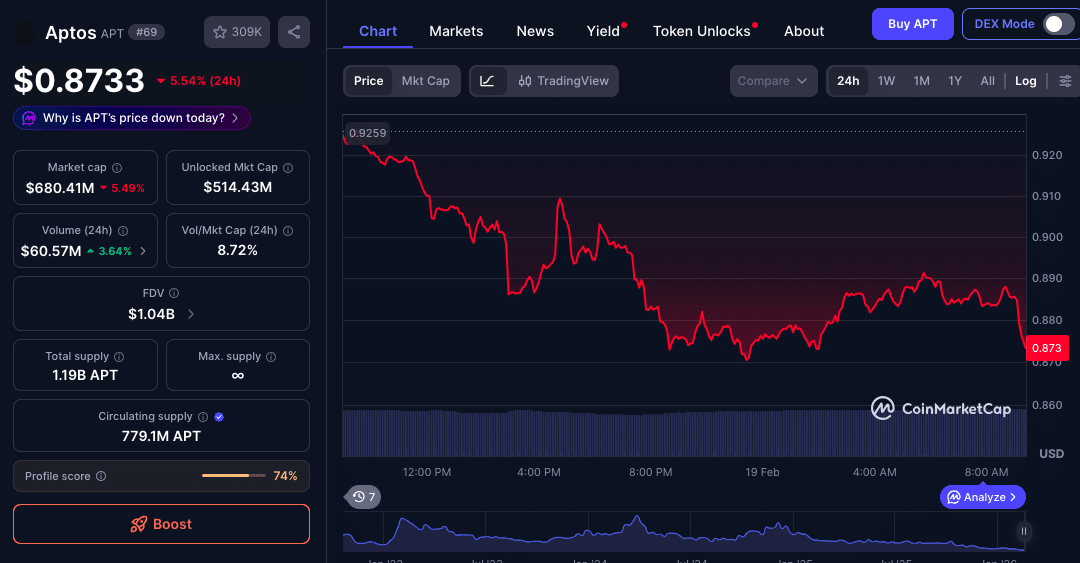Click the Boost button
Viewport: 1080px width, 563px height.
[161, 524]
